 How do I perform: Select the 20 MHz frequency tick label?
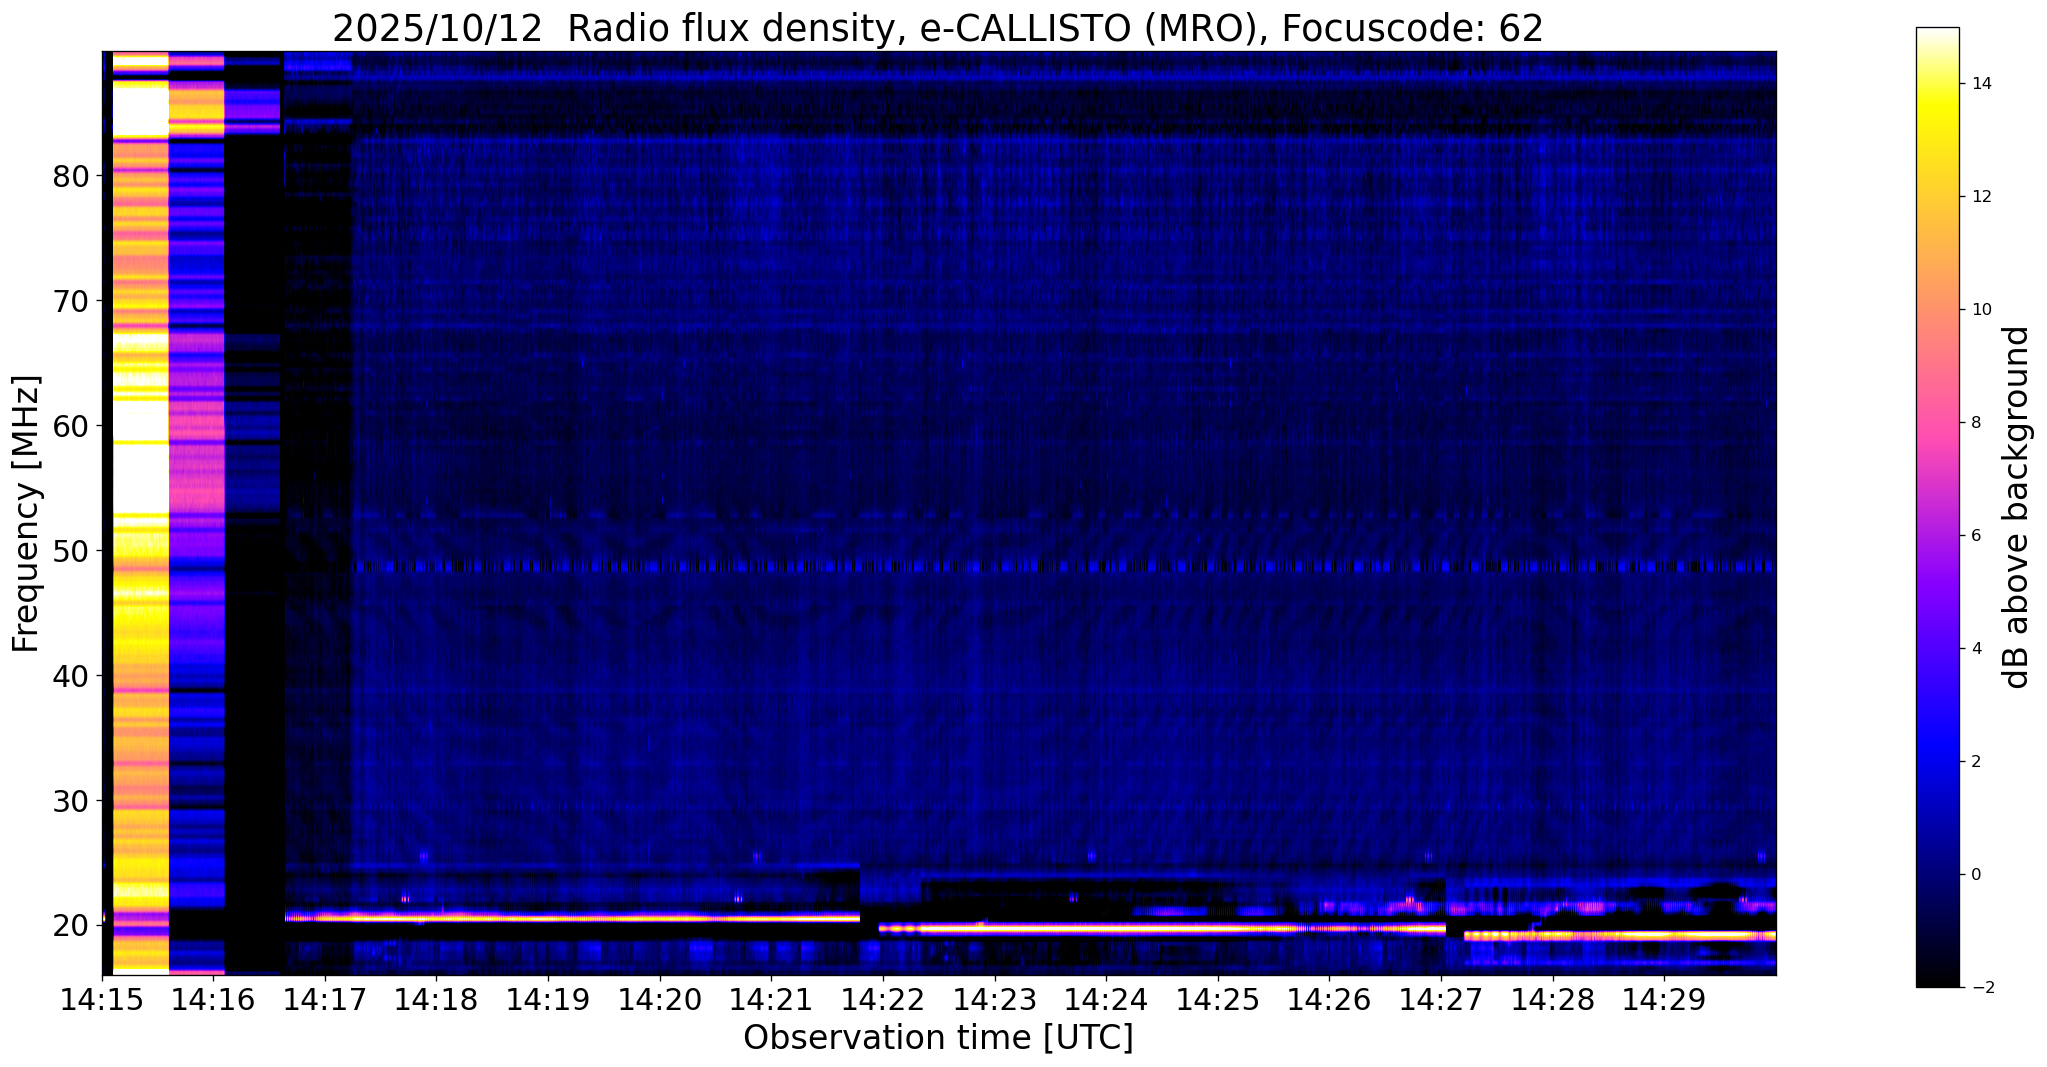pyautogui.click(x=70, y=926)
